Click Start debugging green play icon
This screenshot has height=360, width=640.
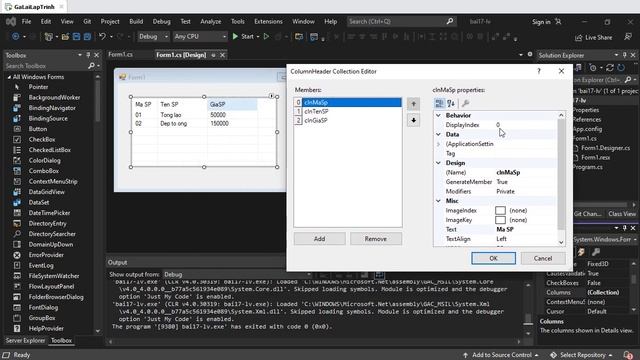click(x=235, y=36)
